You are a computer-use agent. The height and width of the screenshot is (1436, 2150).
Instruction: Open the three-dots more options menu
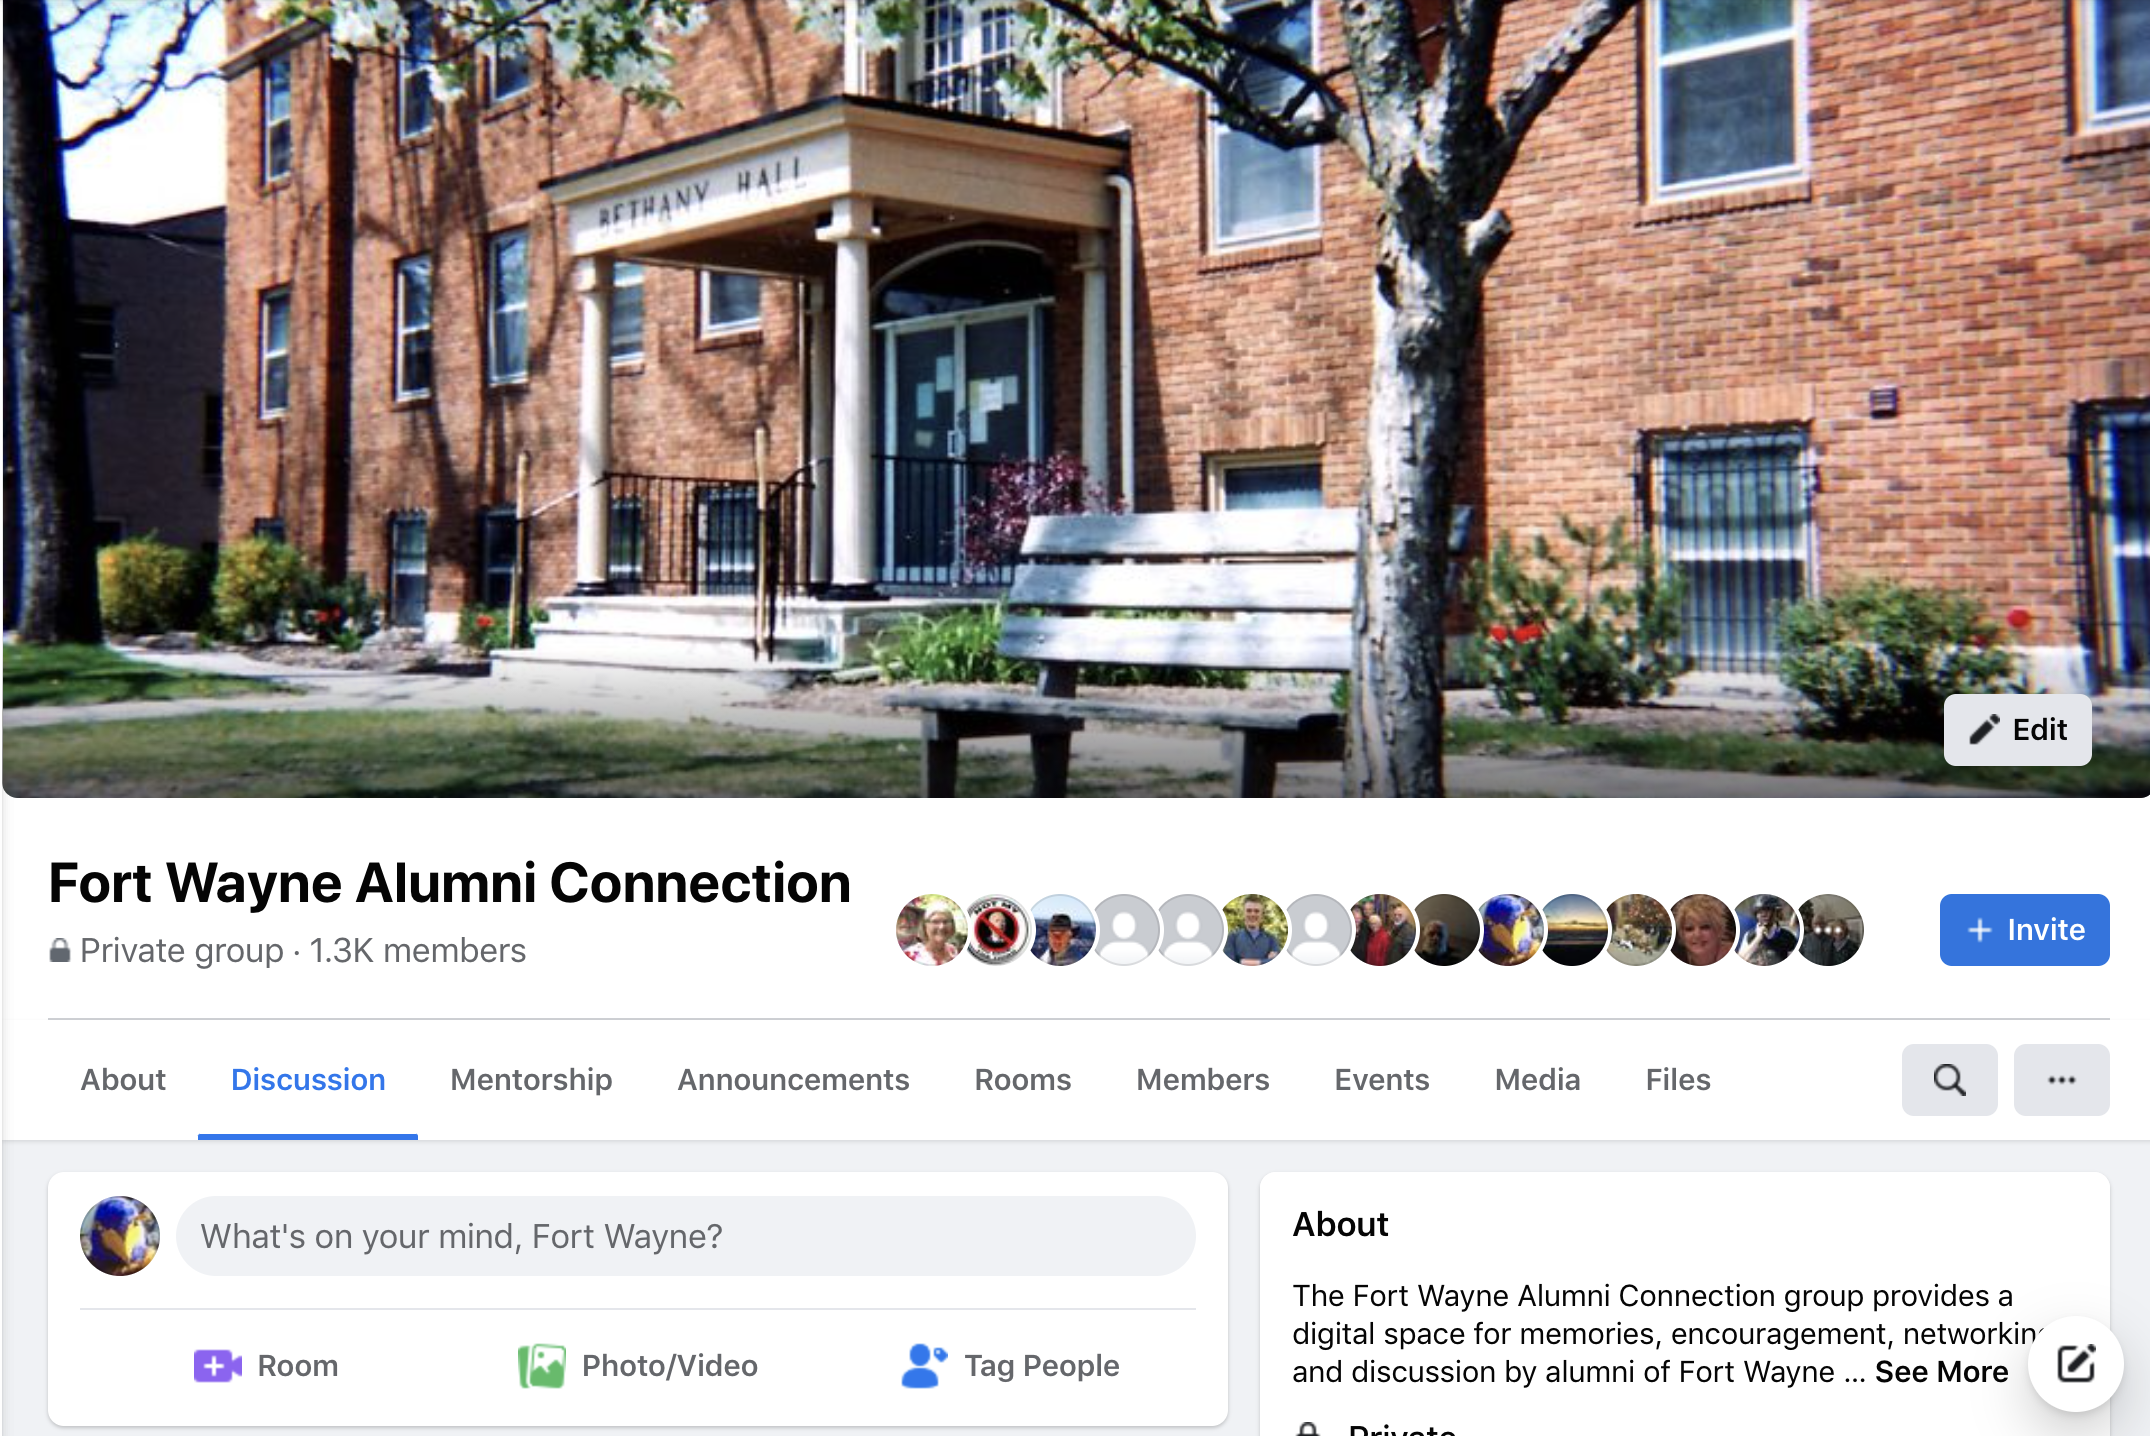tap(2061, 1080)
